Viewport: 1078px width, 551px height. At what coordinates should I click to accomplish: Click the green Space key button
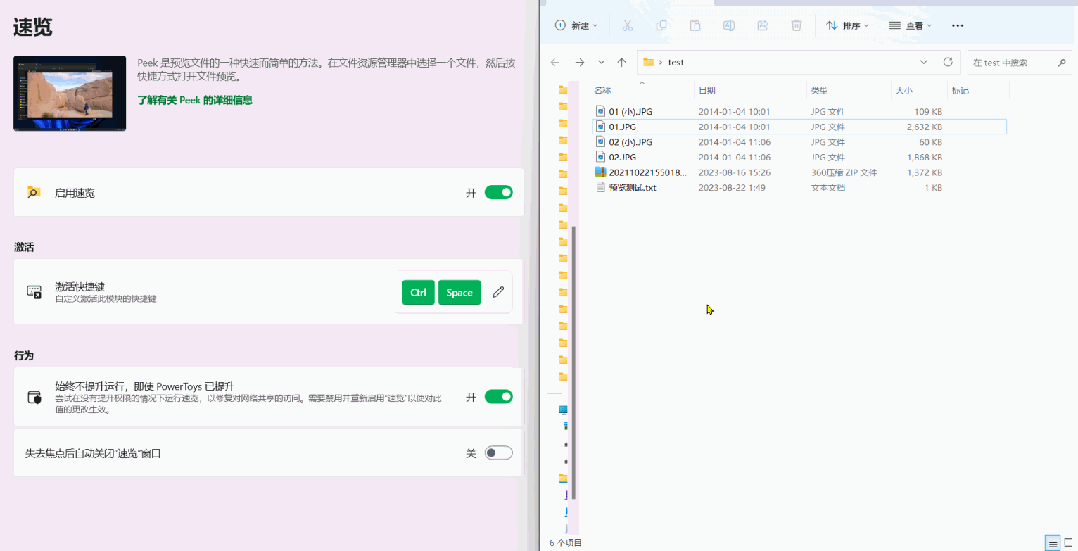pyautogui.click(x=459, y=292)
